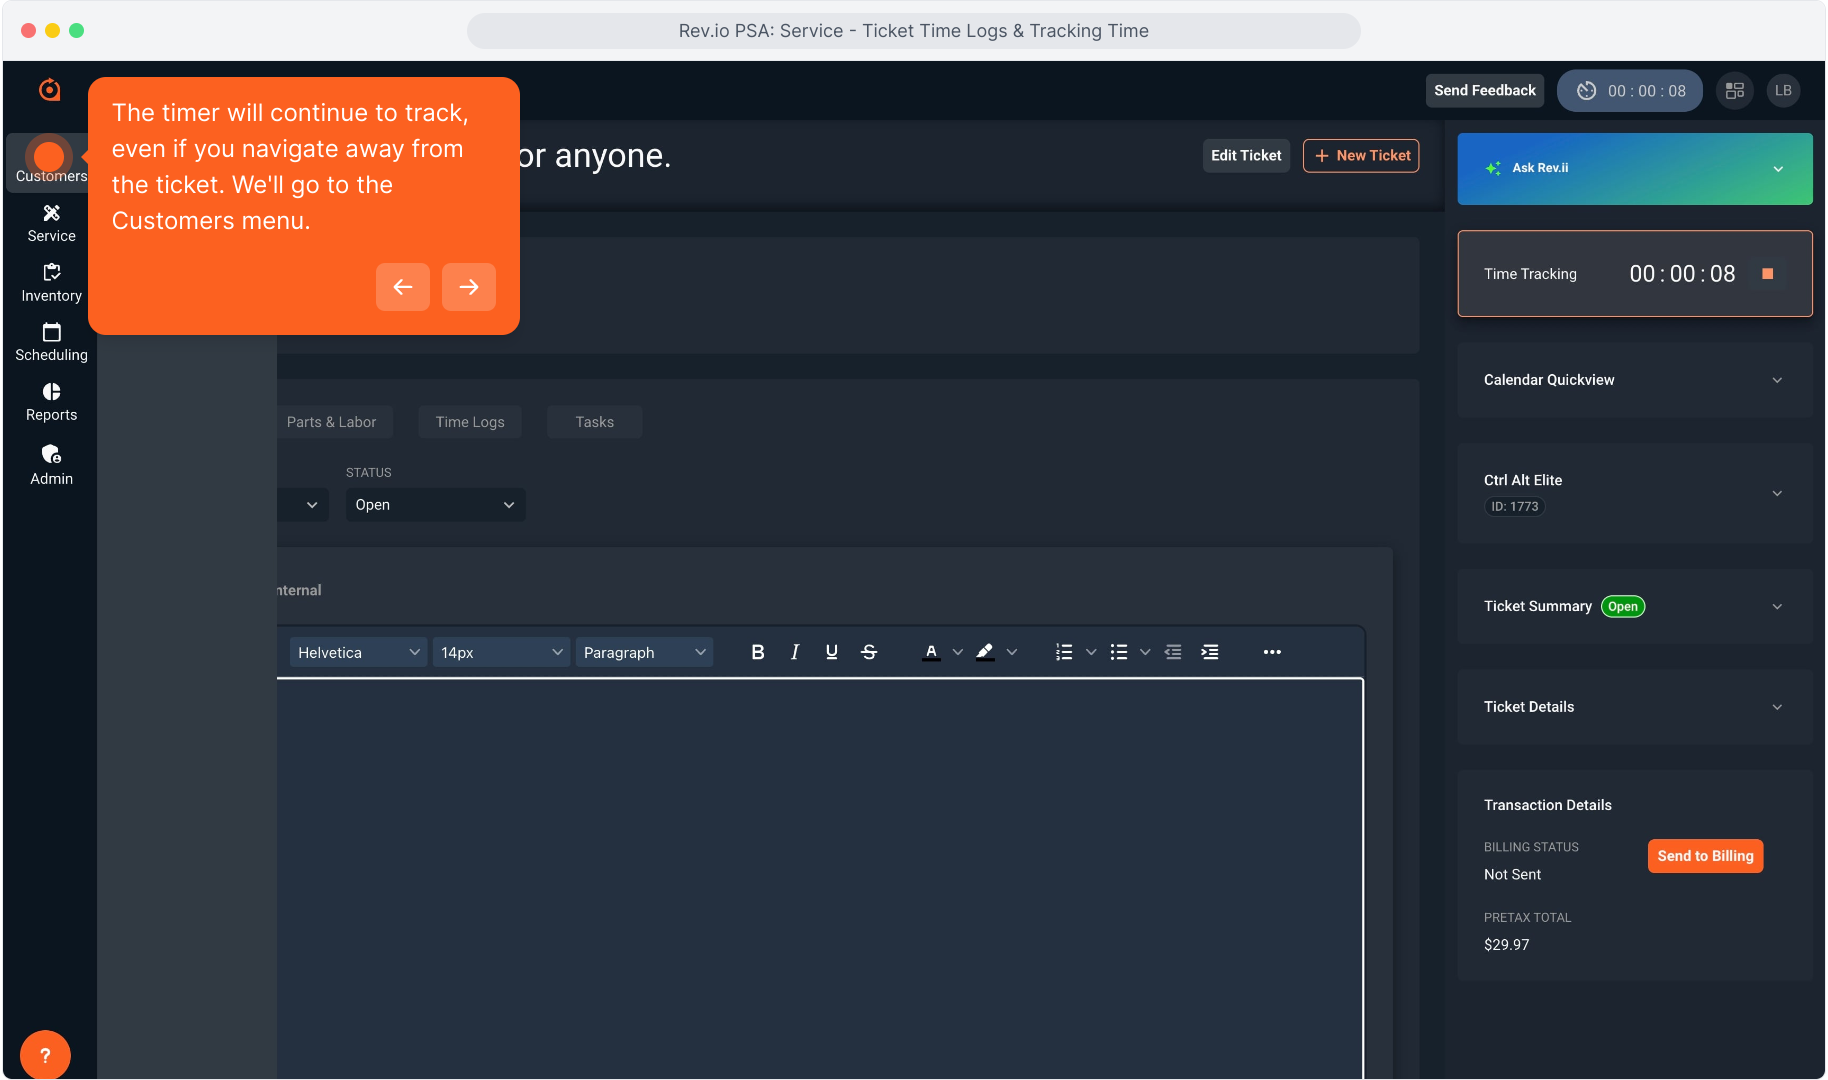Open more editor options ellipsis
The width and height of the screenshot is (1828, 1080).
click(1272, 652)
